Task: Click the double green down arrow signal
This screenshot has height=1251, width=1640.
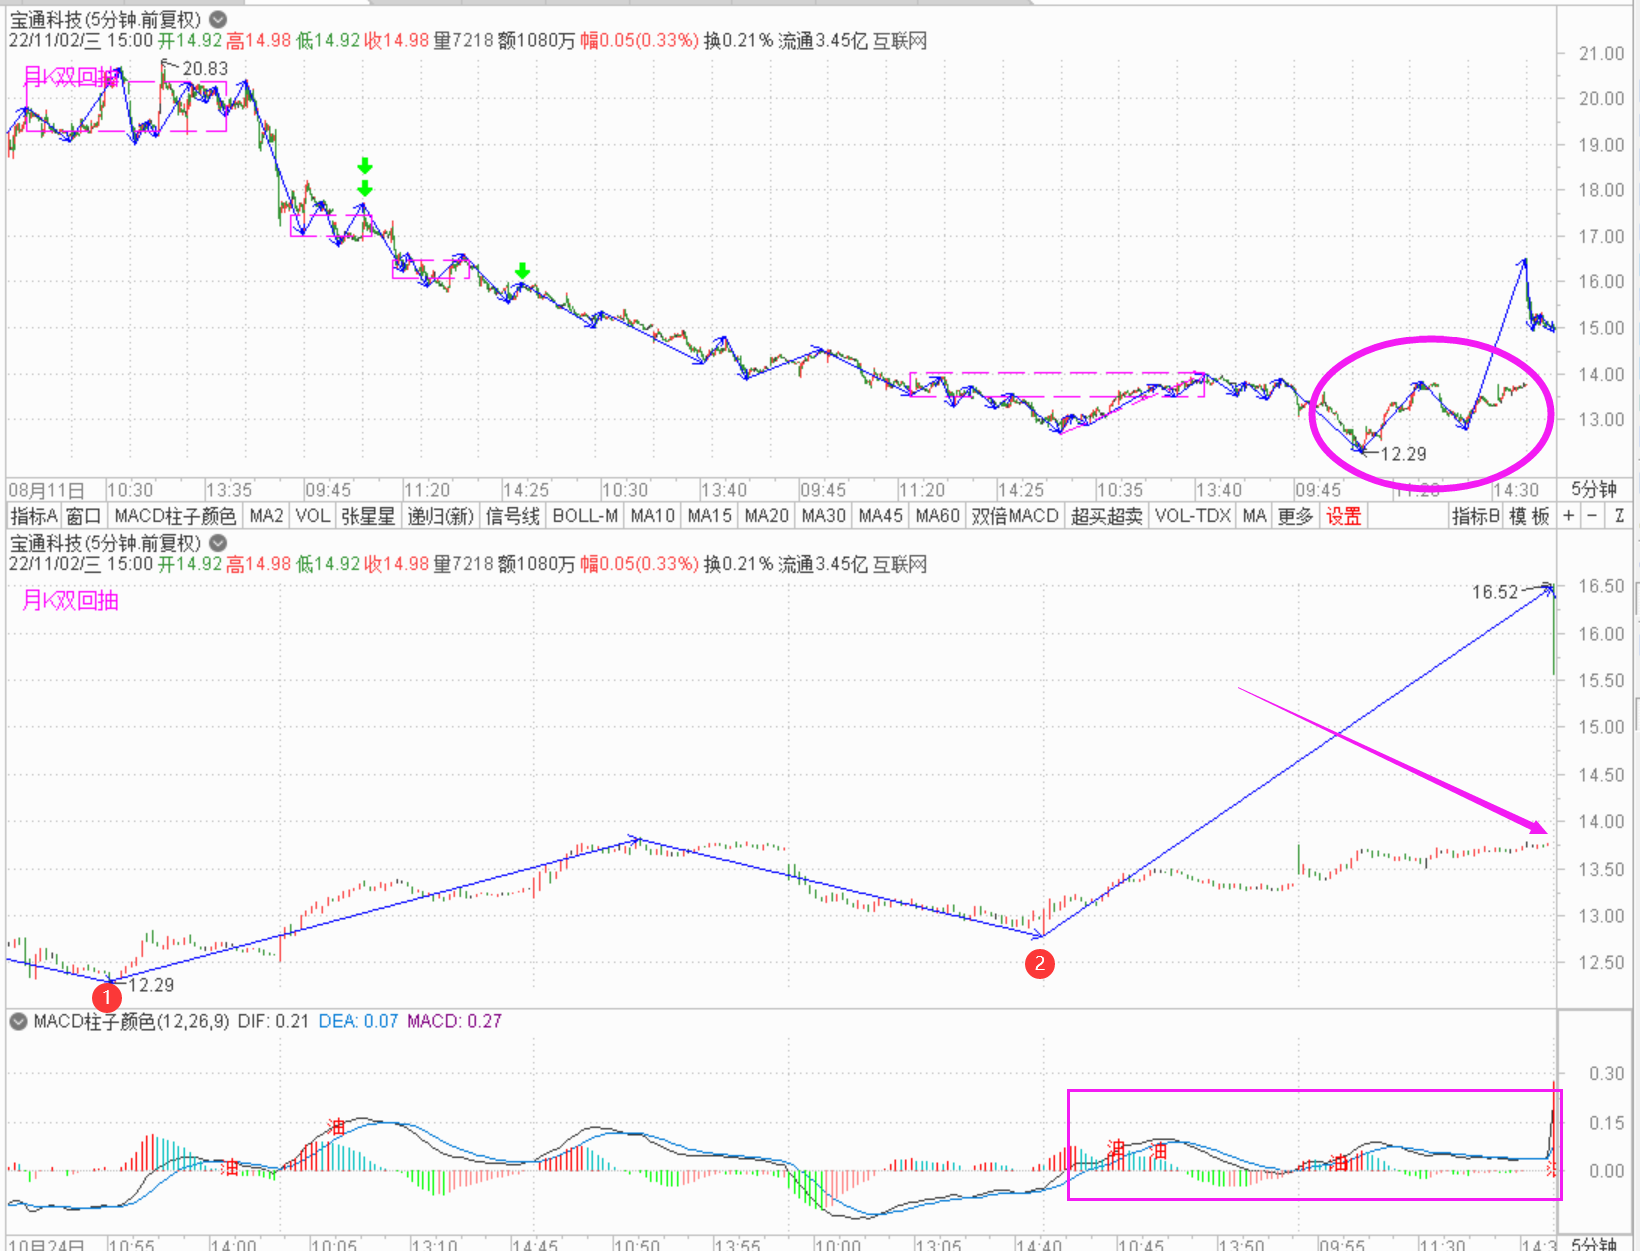Action: pyautogui.click(x=365, y=177)
